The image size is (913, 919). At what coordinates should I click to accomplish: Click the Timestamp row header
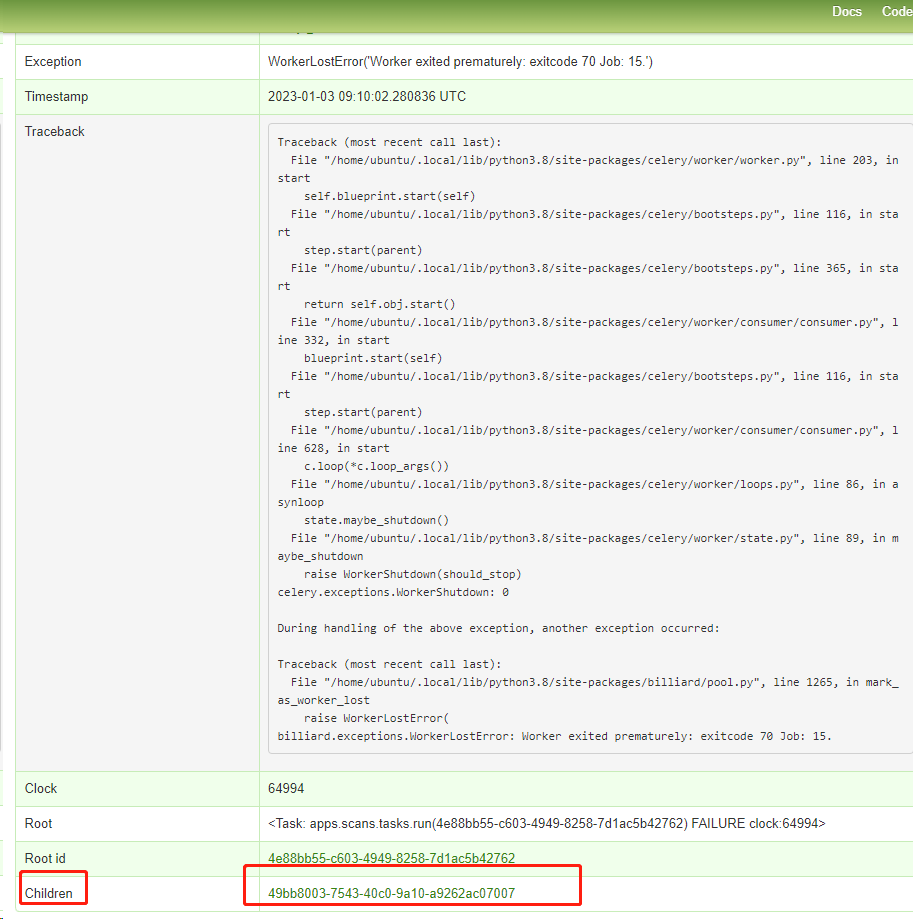[55, 96]
